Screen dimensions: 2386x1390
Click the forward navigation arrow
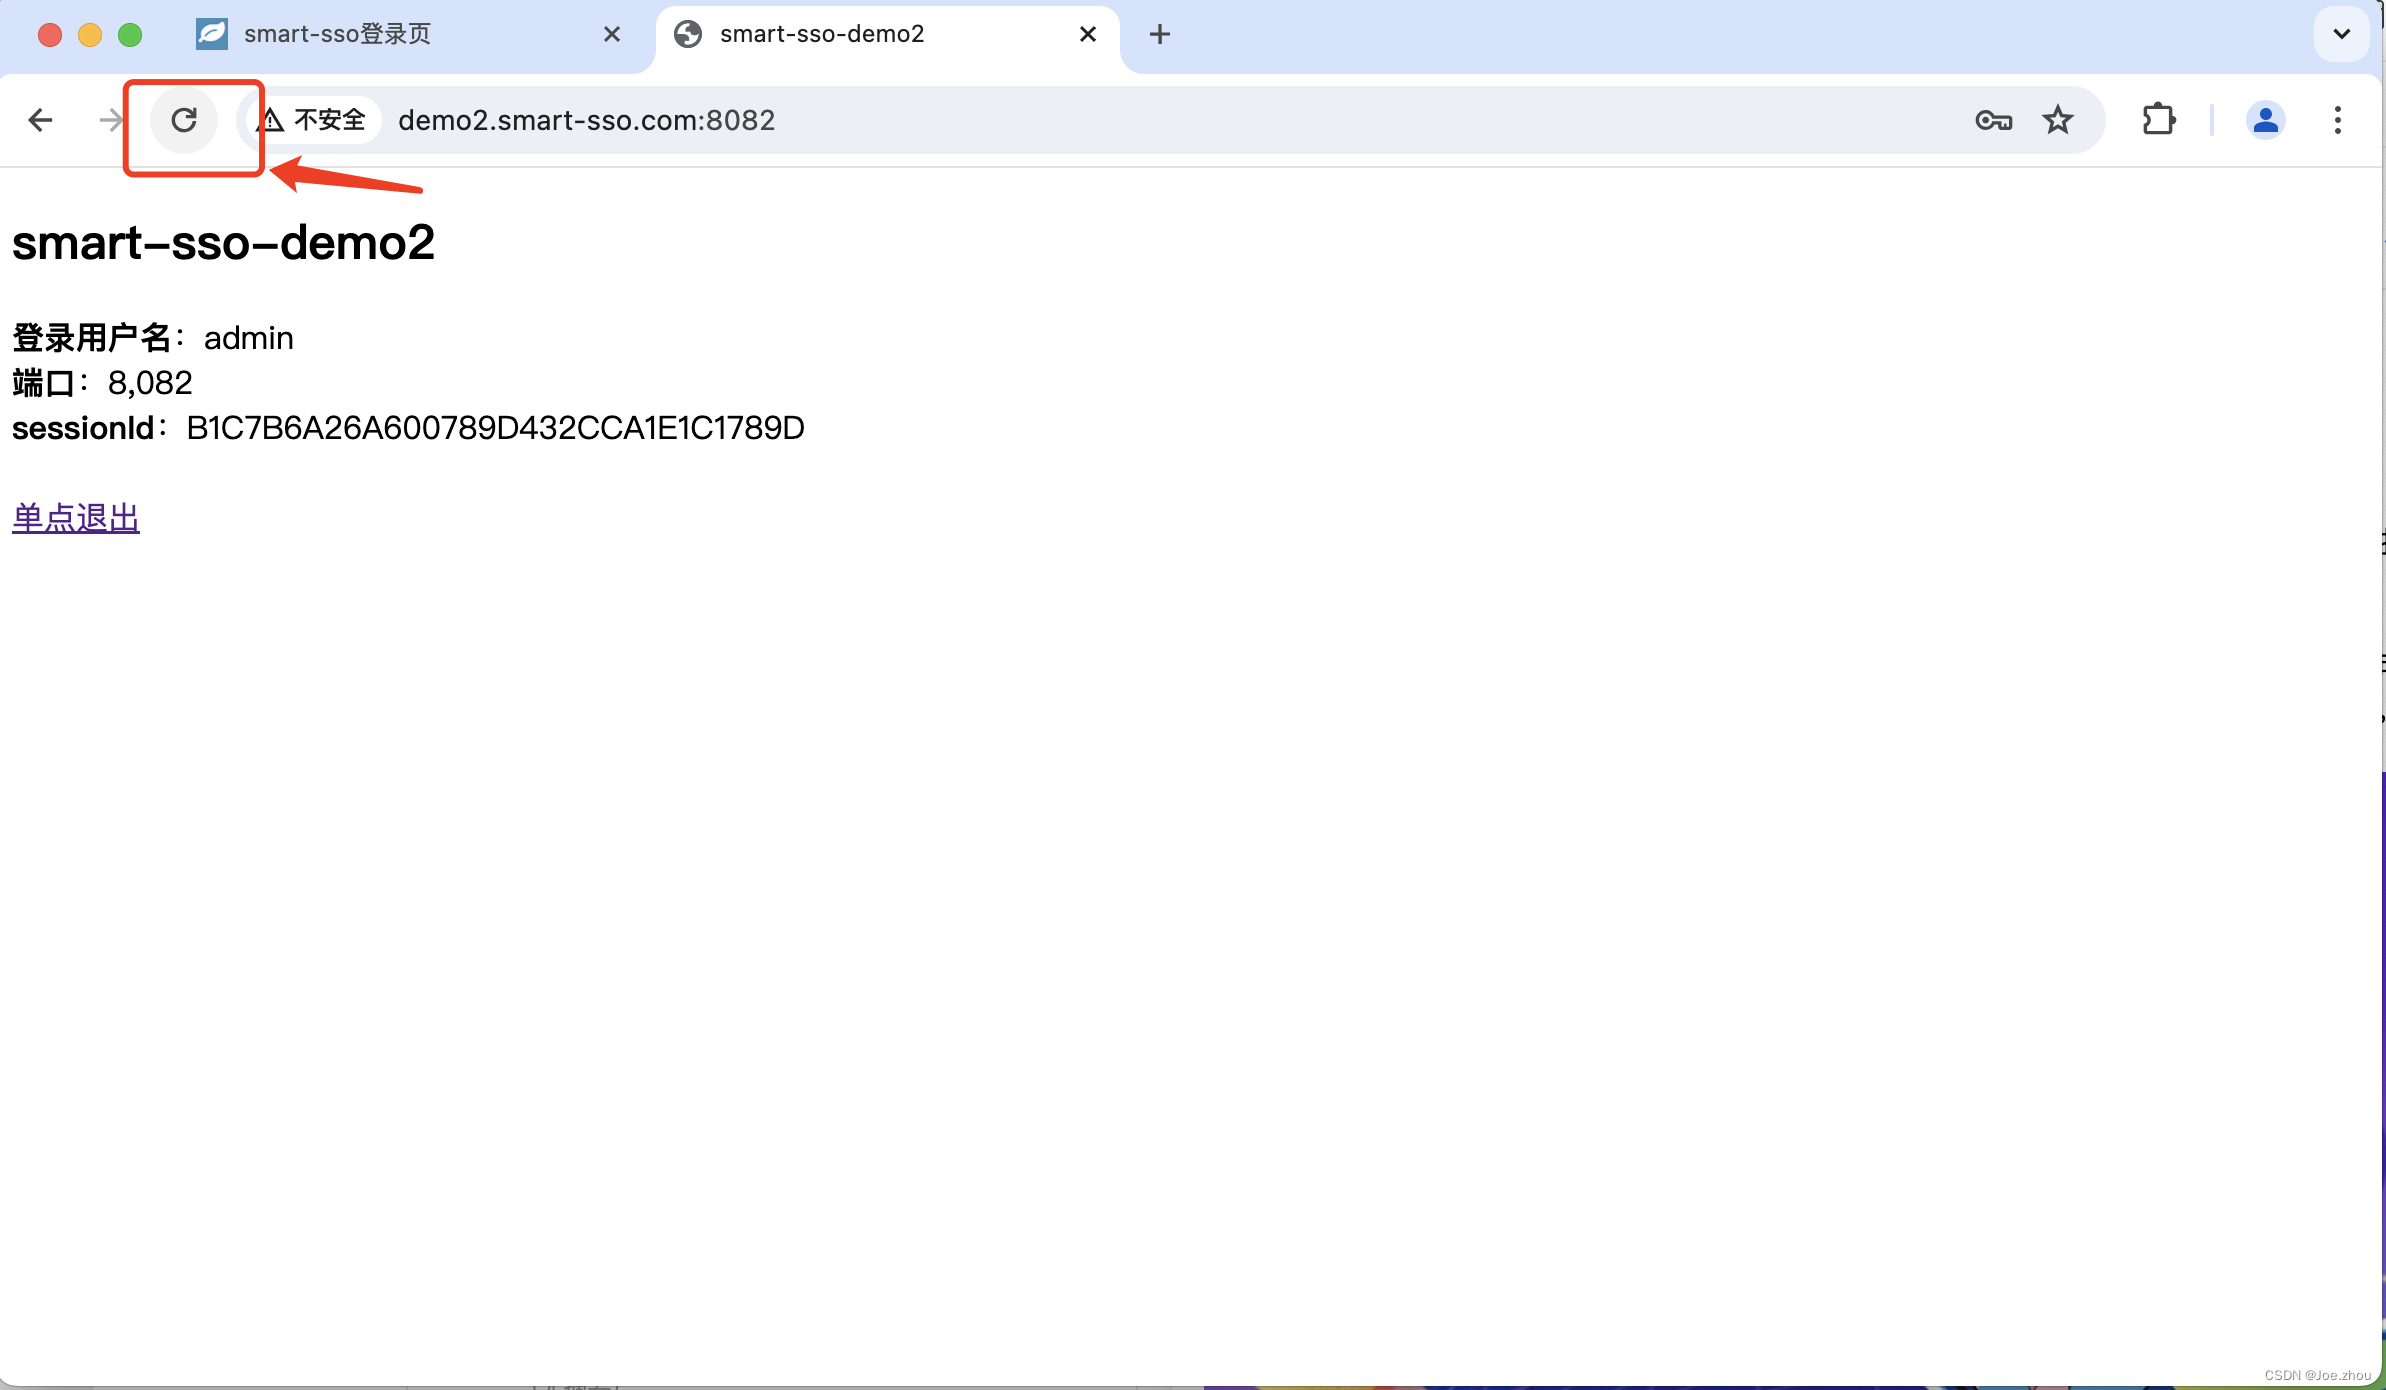111,121
